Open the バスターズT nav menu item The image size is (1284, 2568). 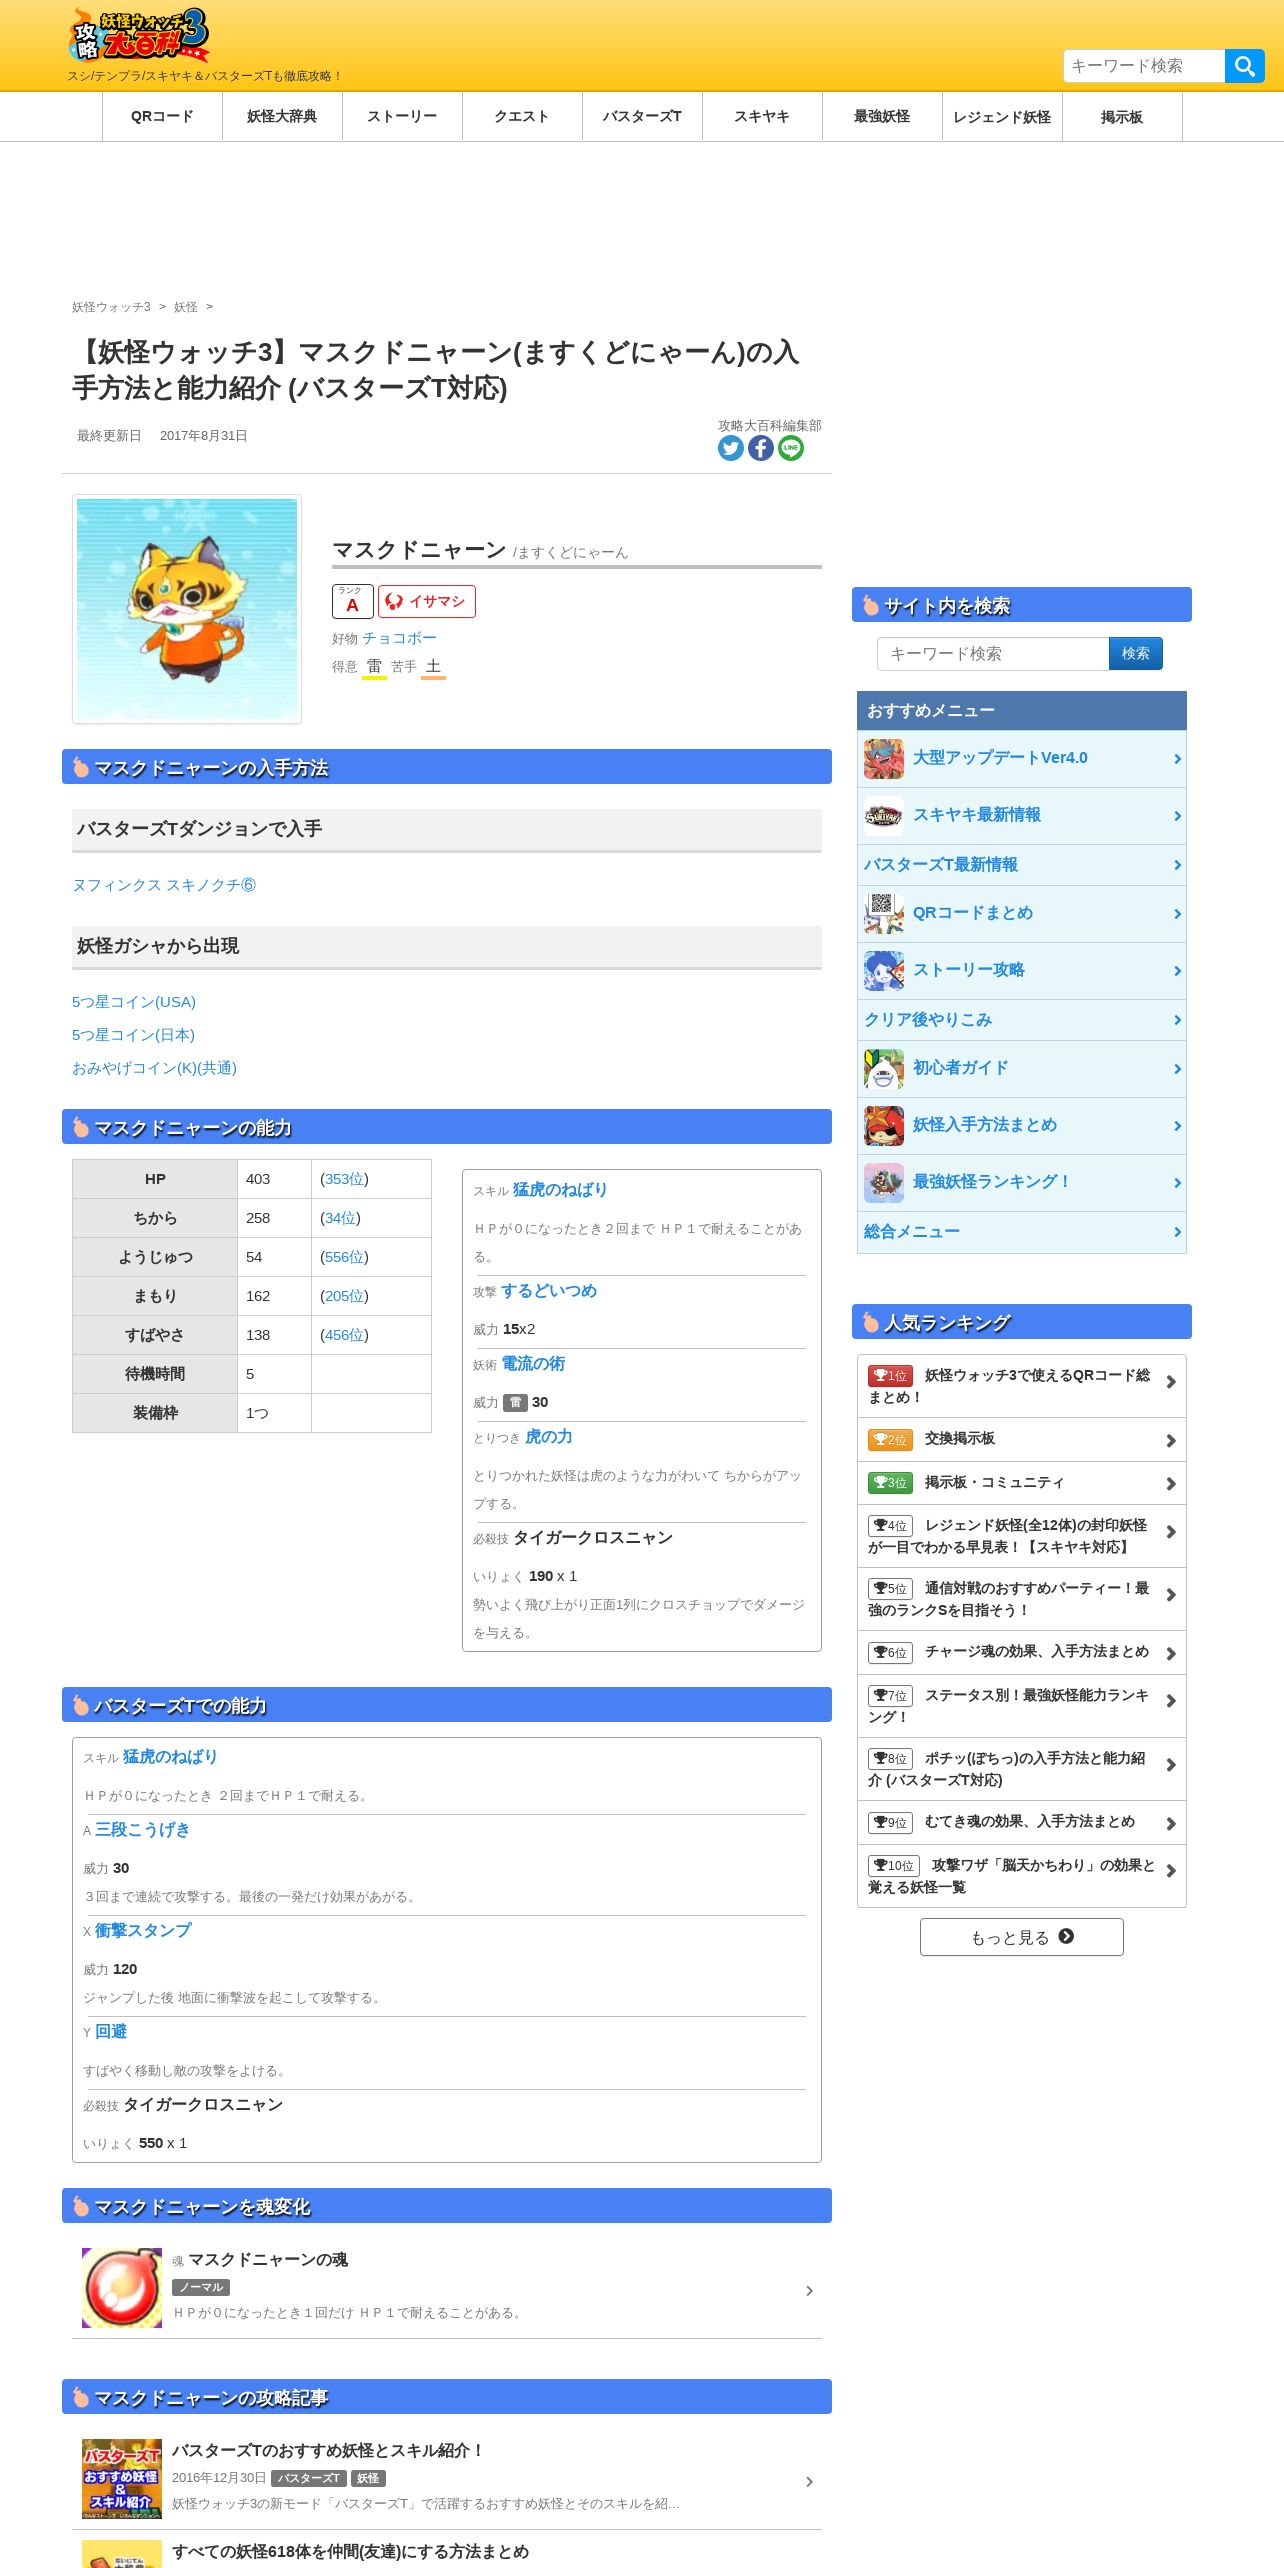(642, 117)
